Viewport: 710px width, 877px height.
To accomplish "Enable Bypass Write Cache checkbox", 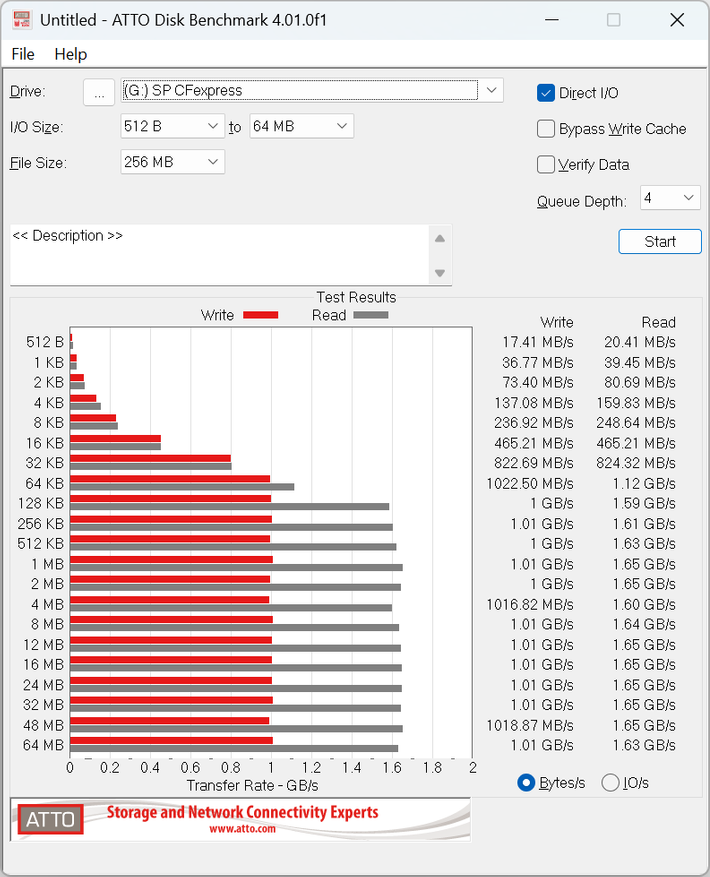I will tap(546, 129).
